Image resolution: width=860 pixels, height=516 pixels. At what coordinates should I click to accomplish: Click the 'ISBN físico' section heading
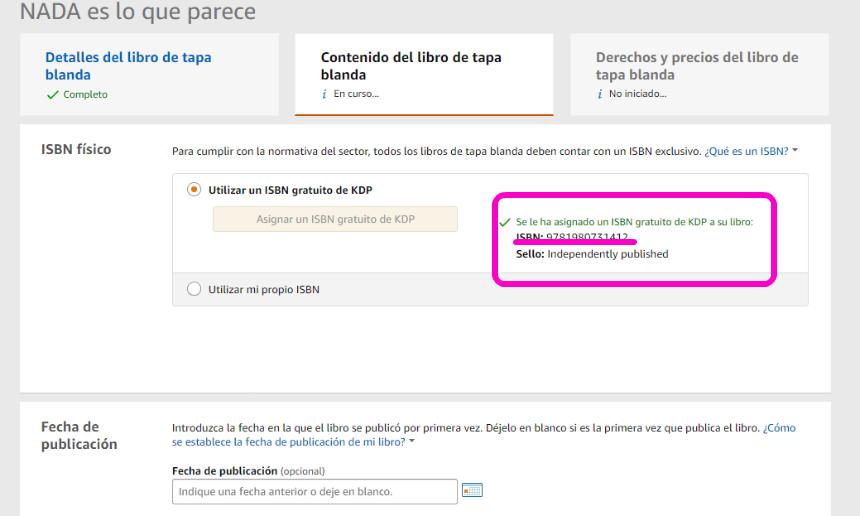[76, 149]
